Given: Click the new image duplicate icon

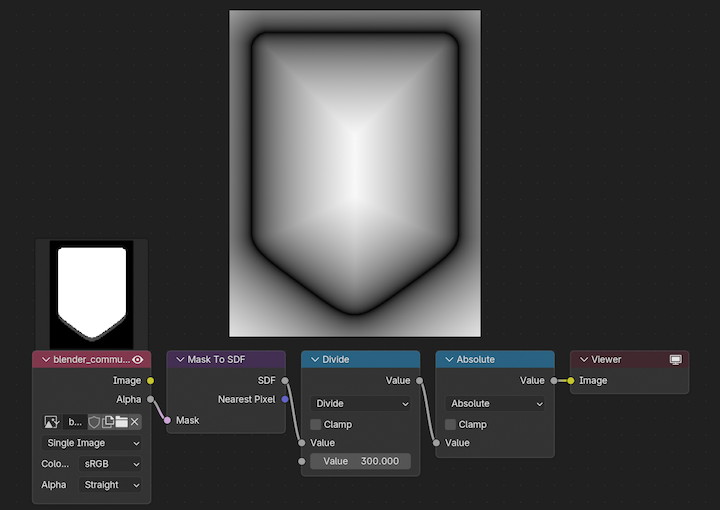Looking at the screenshot, I should point(108,422).
